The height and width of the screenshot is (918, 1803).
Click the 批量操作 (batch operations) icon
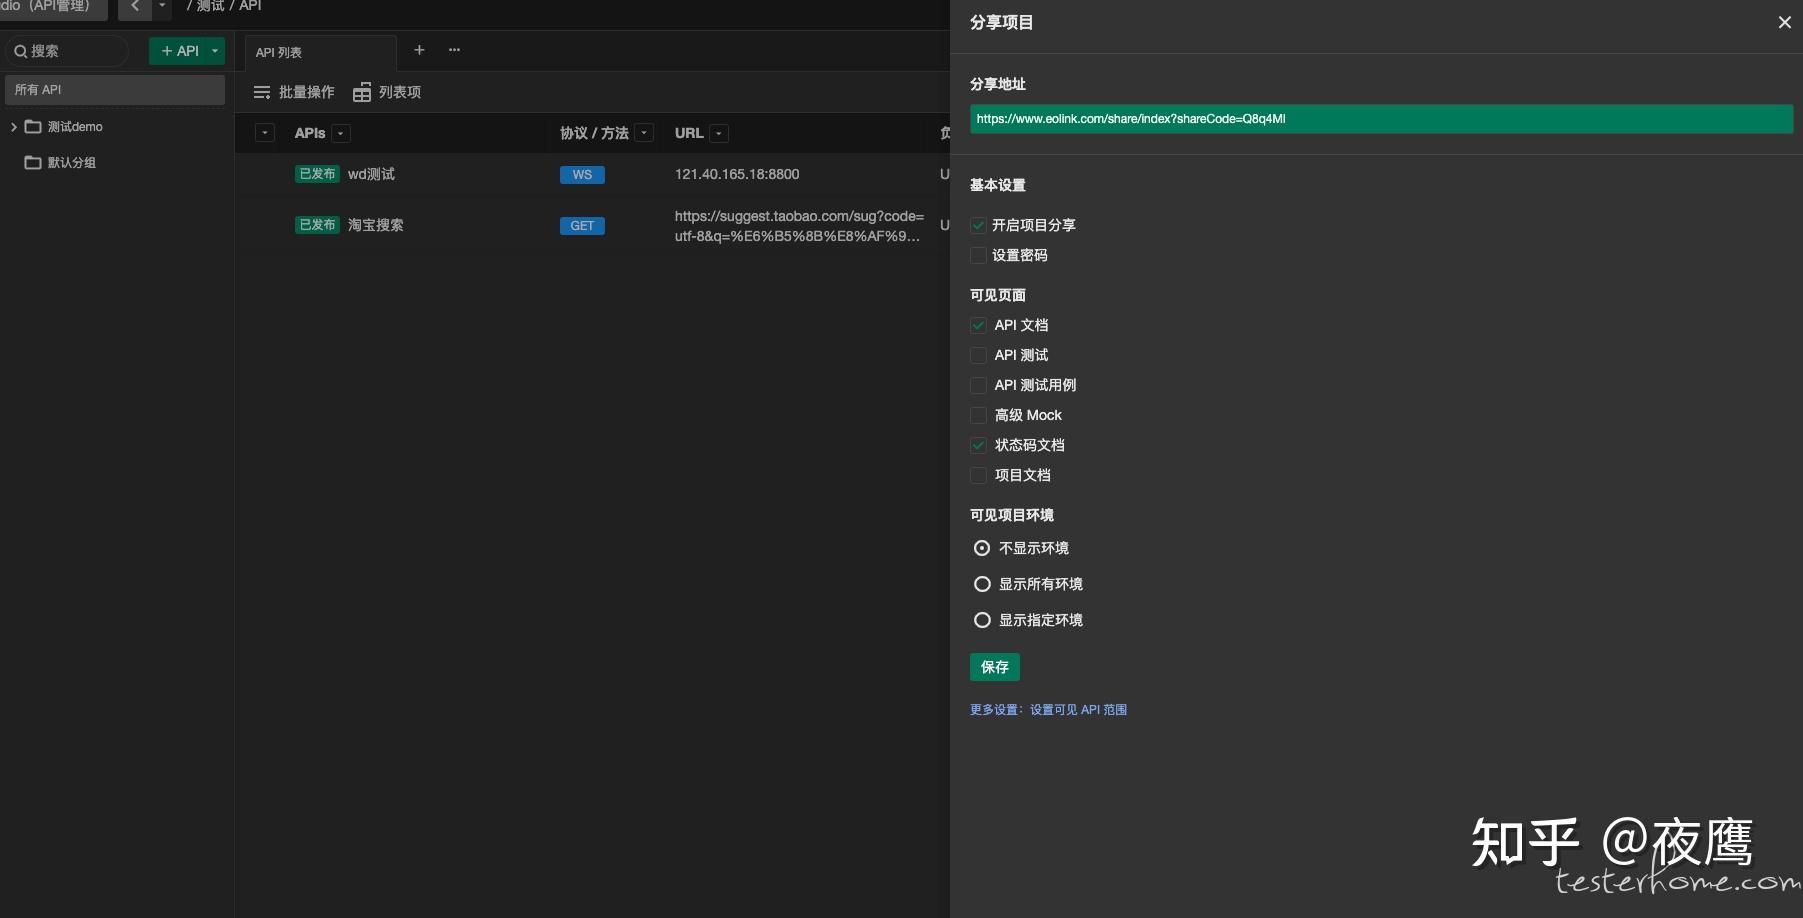[x=262, y=92]
